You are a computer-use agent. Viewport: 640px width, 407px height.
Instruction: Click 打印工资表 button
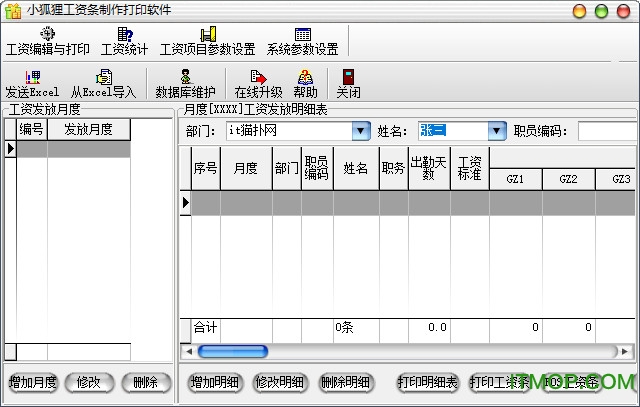coord(499,383)
